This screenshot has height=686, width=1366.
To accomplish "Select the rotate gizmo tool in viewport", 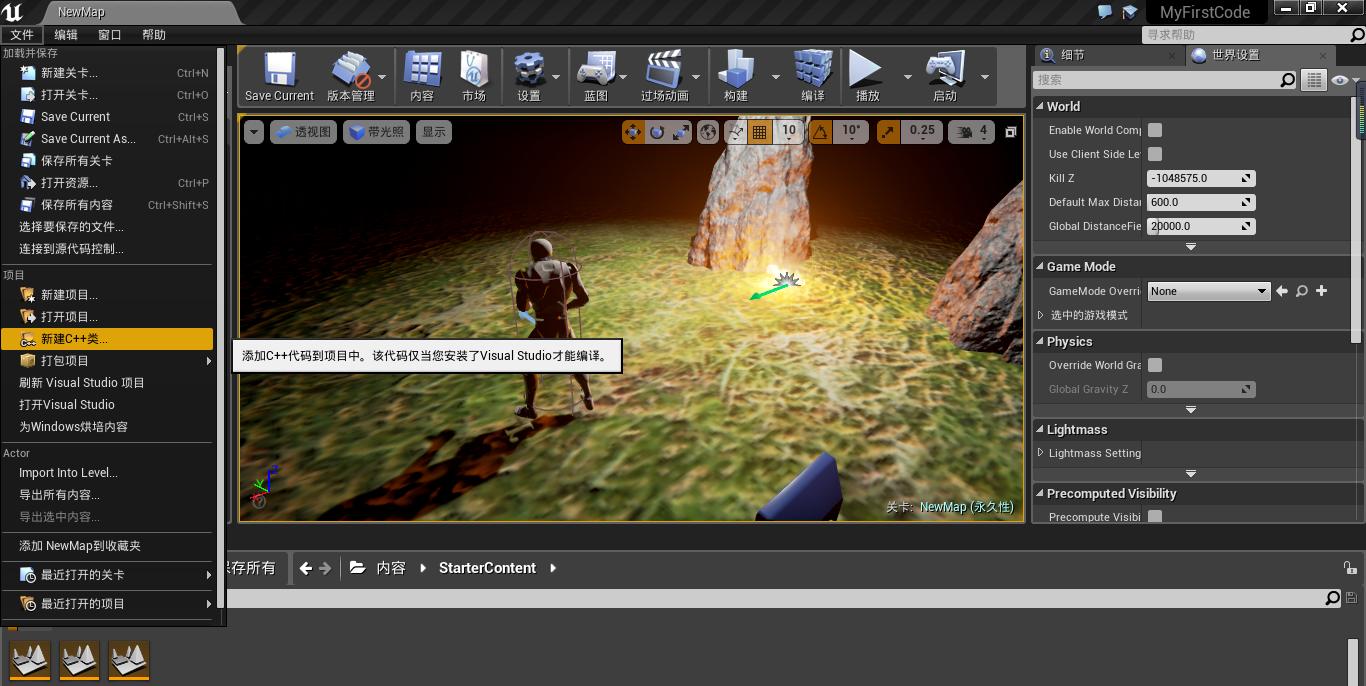I will (657, 131).
